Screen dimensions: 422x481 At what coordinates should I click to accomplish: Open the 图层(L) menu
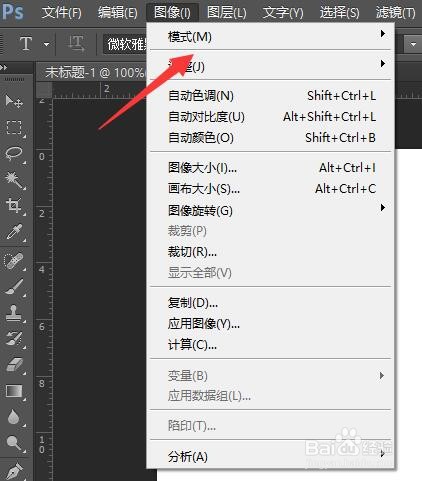coord(227,13)
